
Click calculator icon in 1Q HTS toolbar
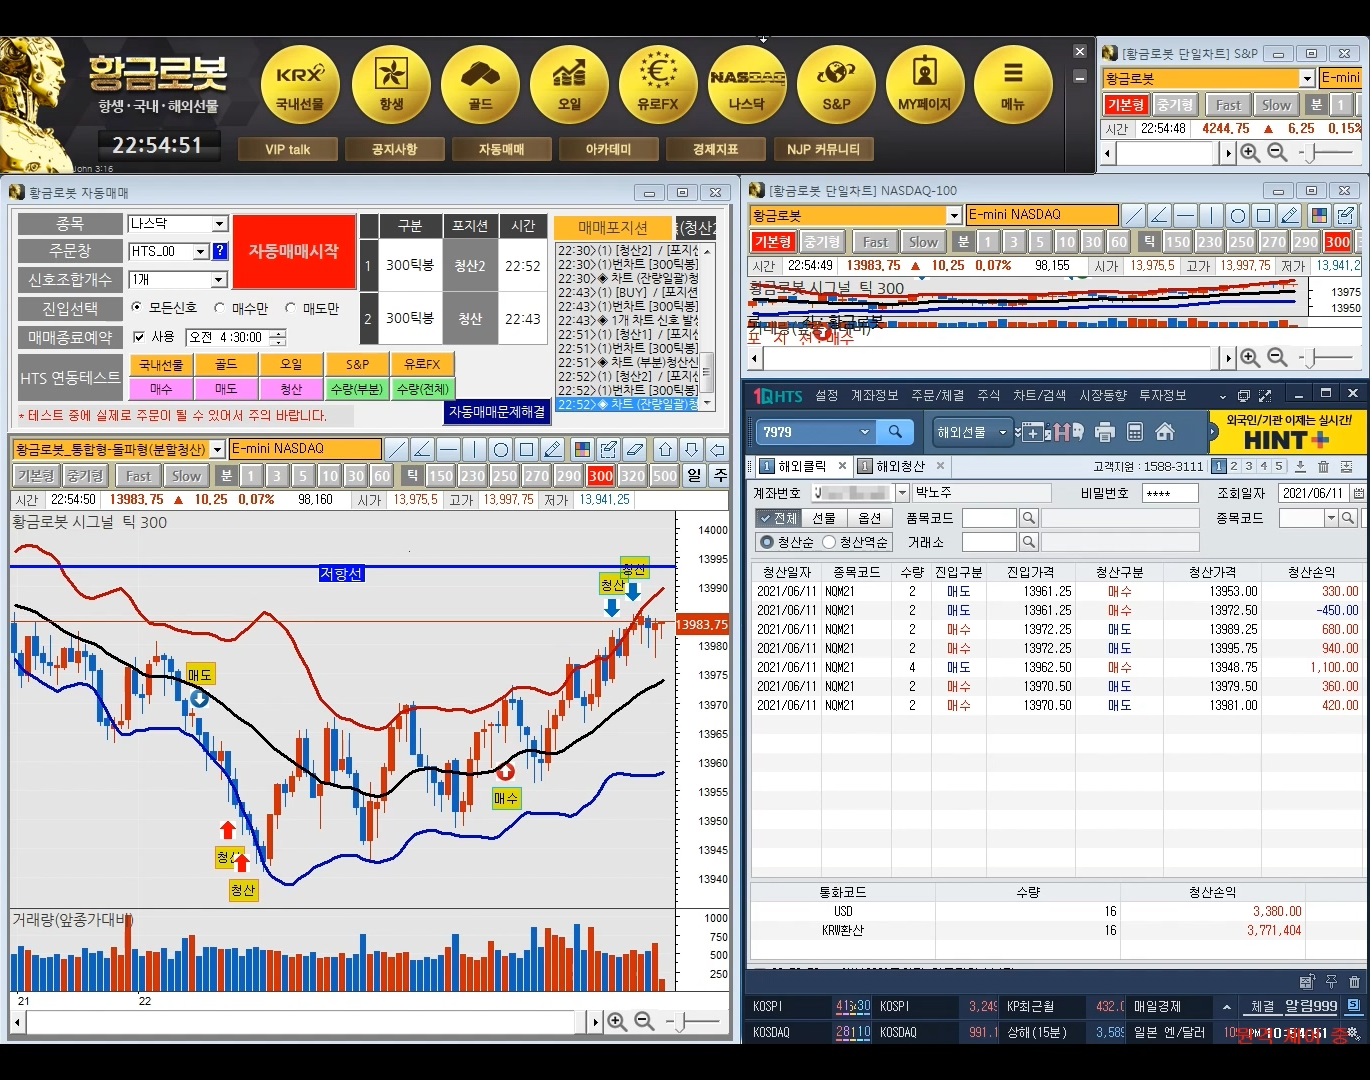1135,432
